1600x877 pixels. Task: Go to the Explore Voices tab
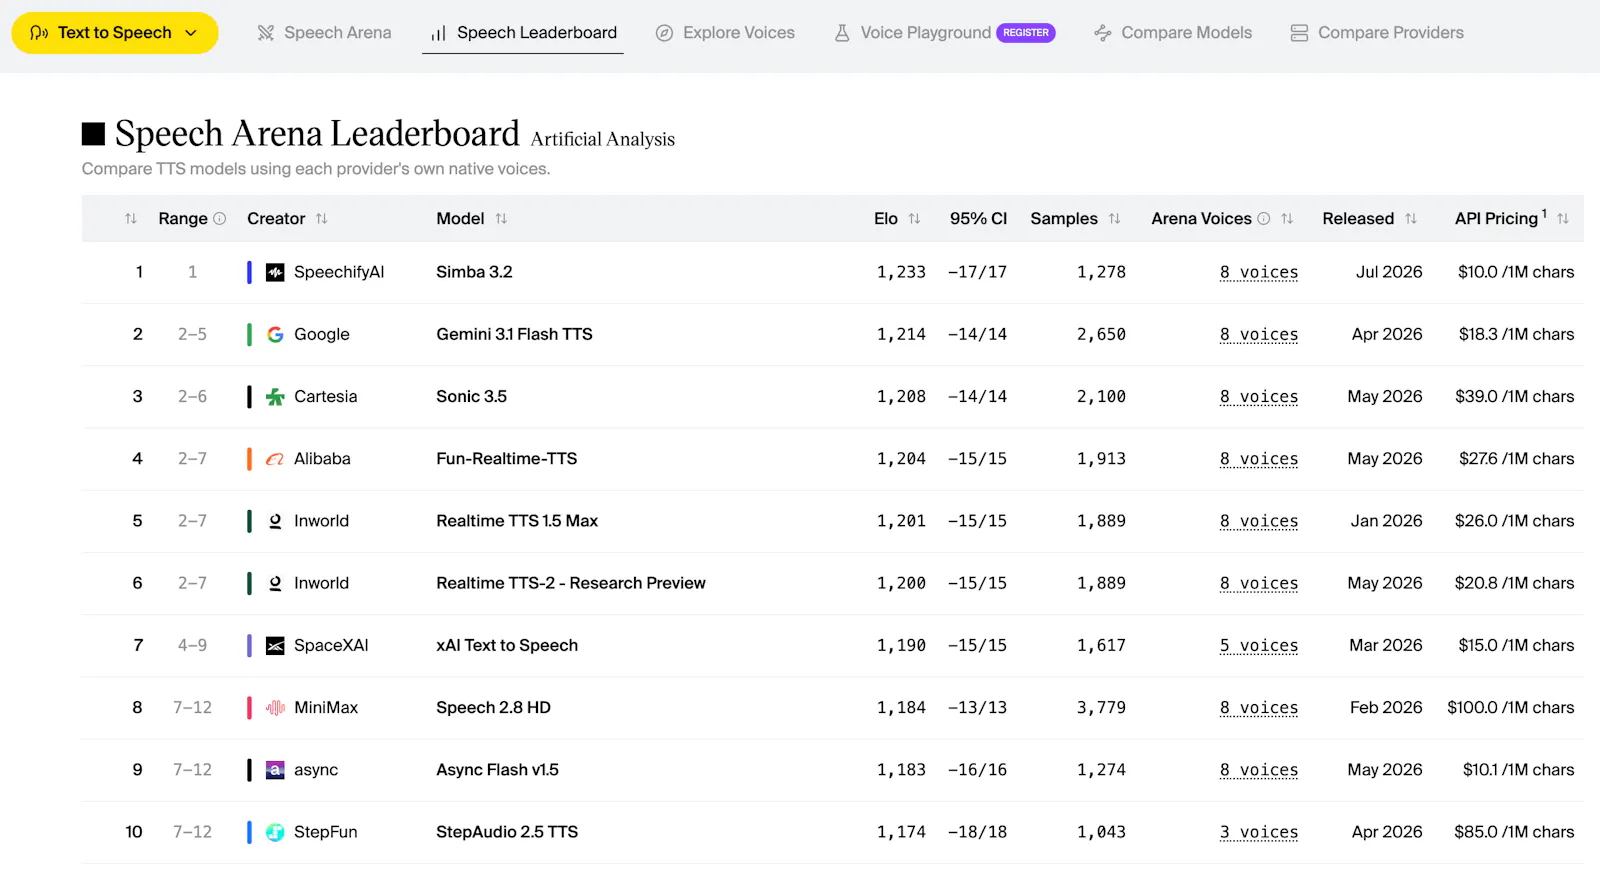(x=725, y=33)
